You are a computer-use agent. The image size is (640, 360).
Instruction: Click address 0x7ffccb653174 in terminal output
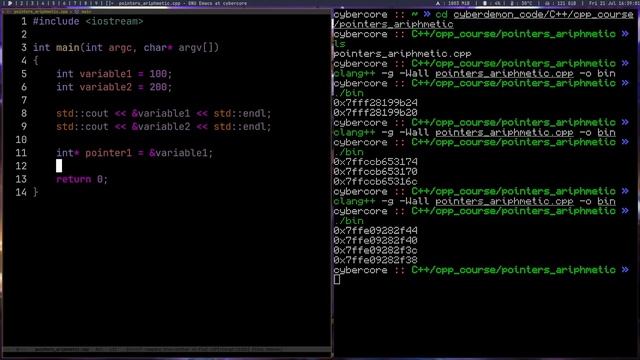coord(376,162)
